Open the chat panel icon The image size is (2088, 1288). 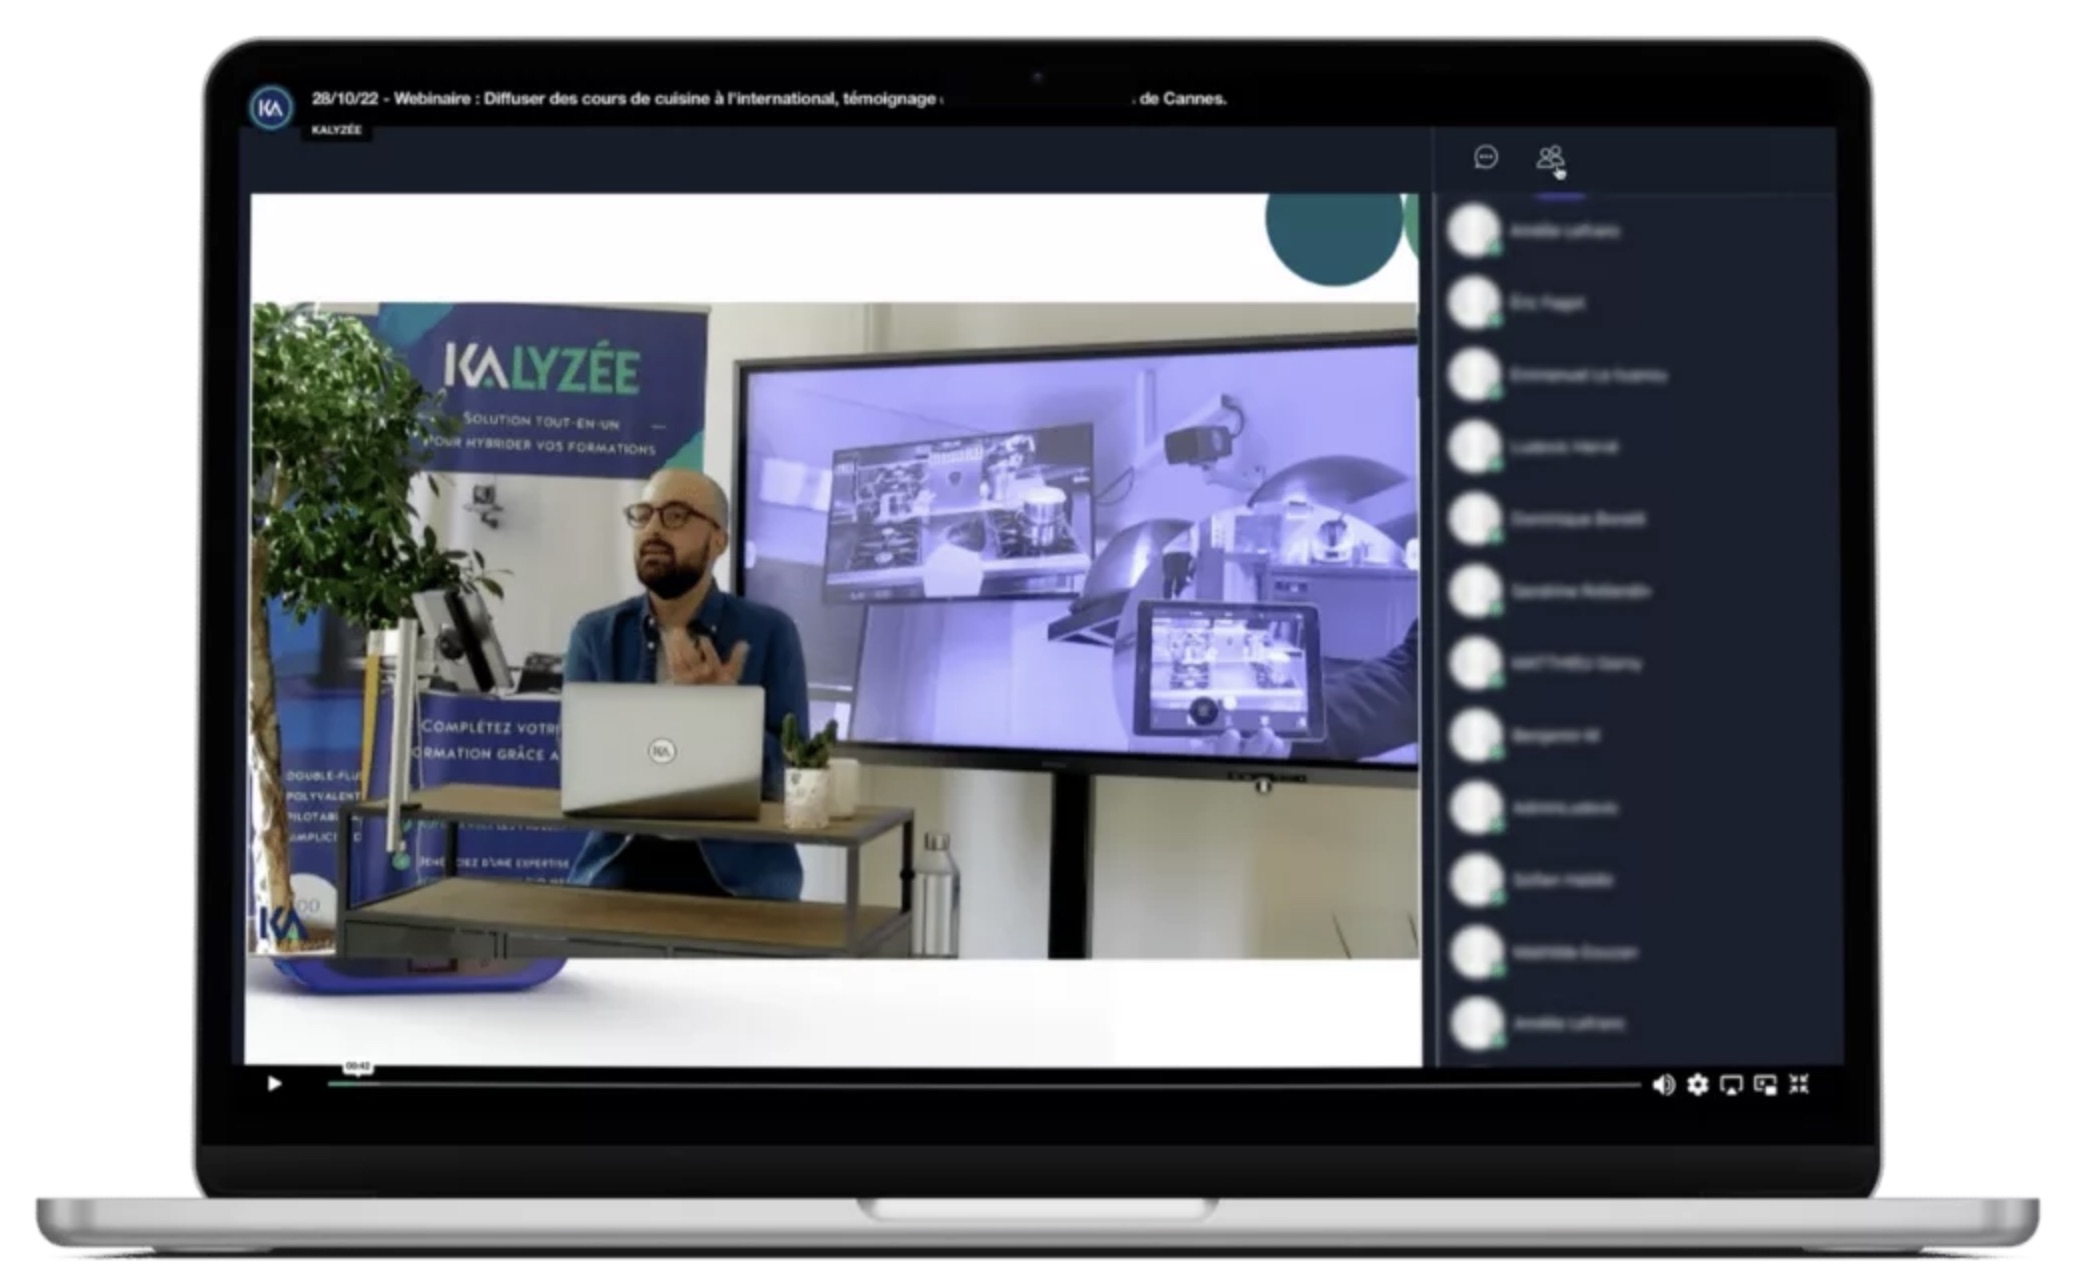[x=1485, y=157]
